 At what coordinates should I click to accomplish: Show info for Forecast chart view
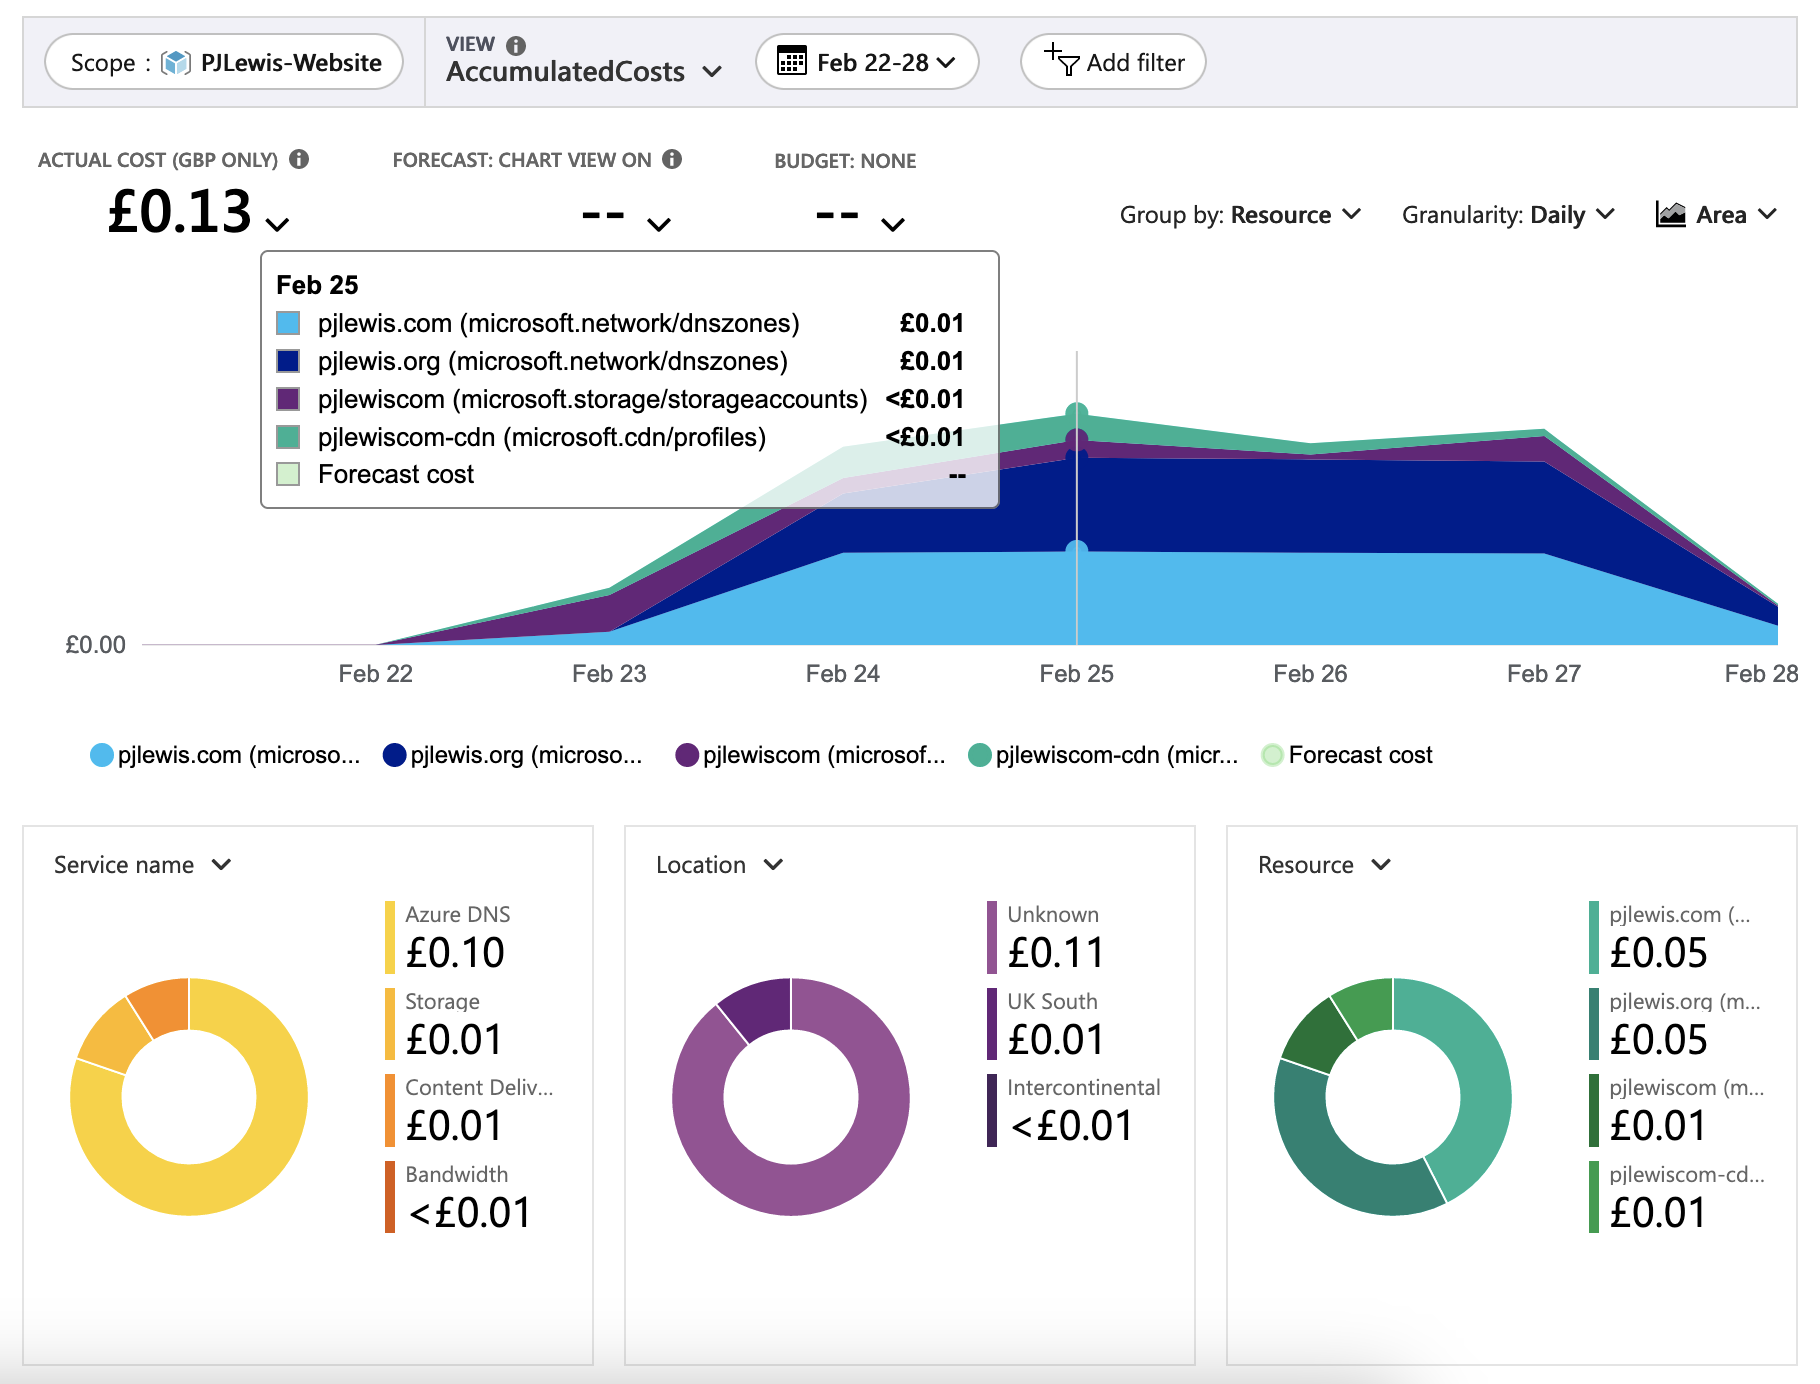tap(672, 159)
